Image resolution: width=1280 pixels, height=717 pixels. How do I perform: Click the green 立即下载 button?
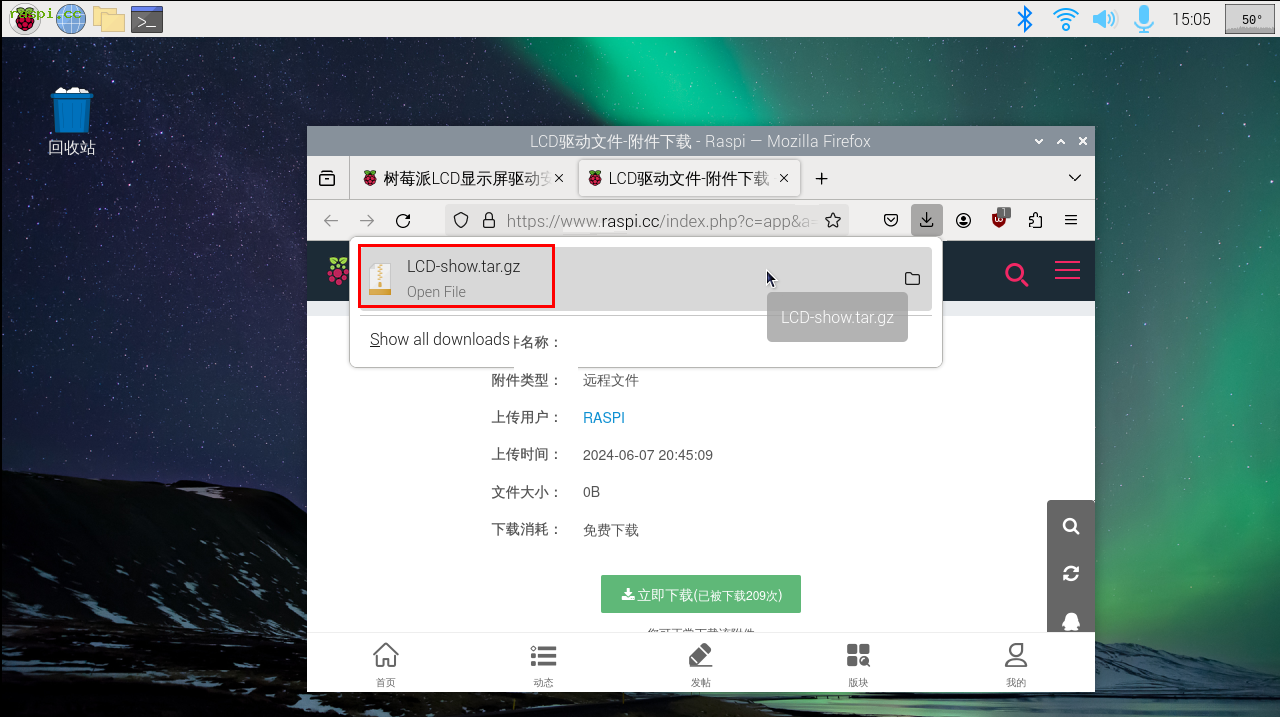700,594
